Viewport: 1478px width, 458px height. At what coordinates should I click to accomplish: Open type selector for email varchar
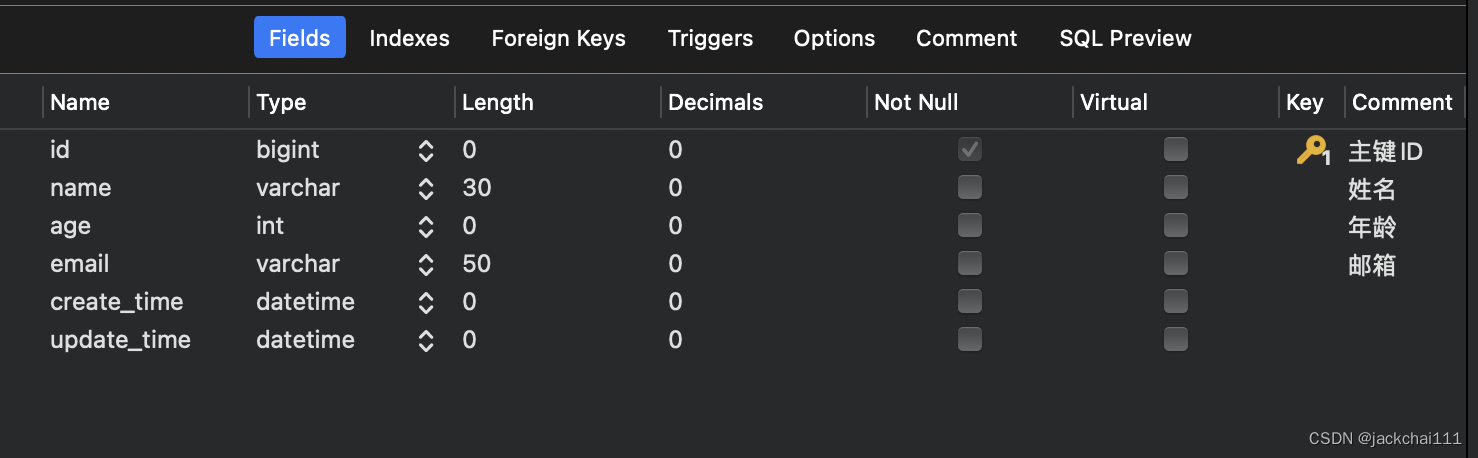[x=426, y=265]
